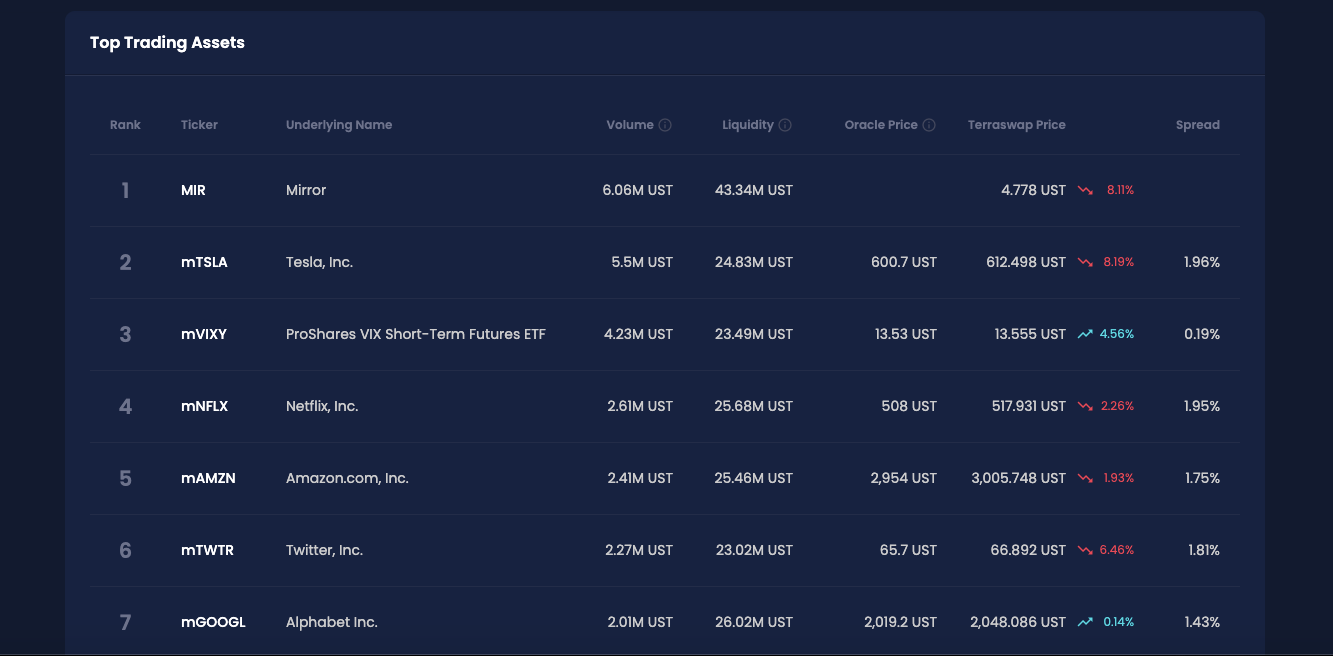Click the 4.23M UST volume value
The image size is (1333, 656).
pos(638,334)
